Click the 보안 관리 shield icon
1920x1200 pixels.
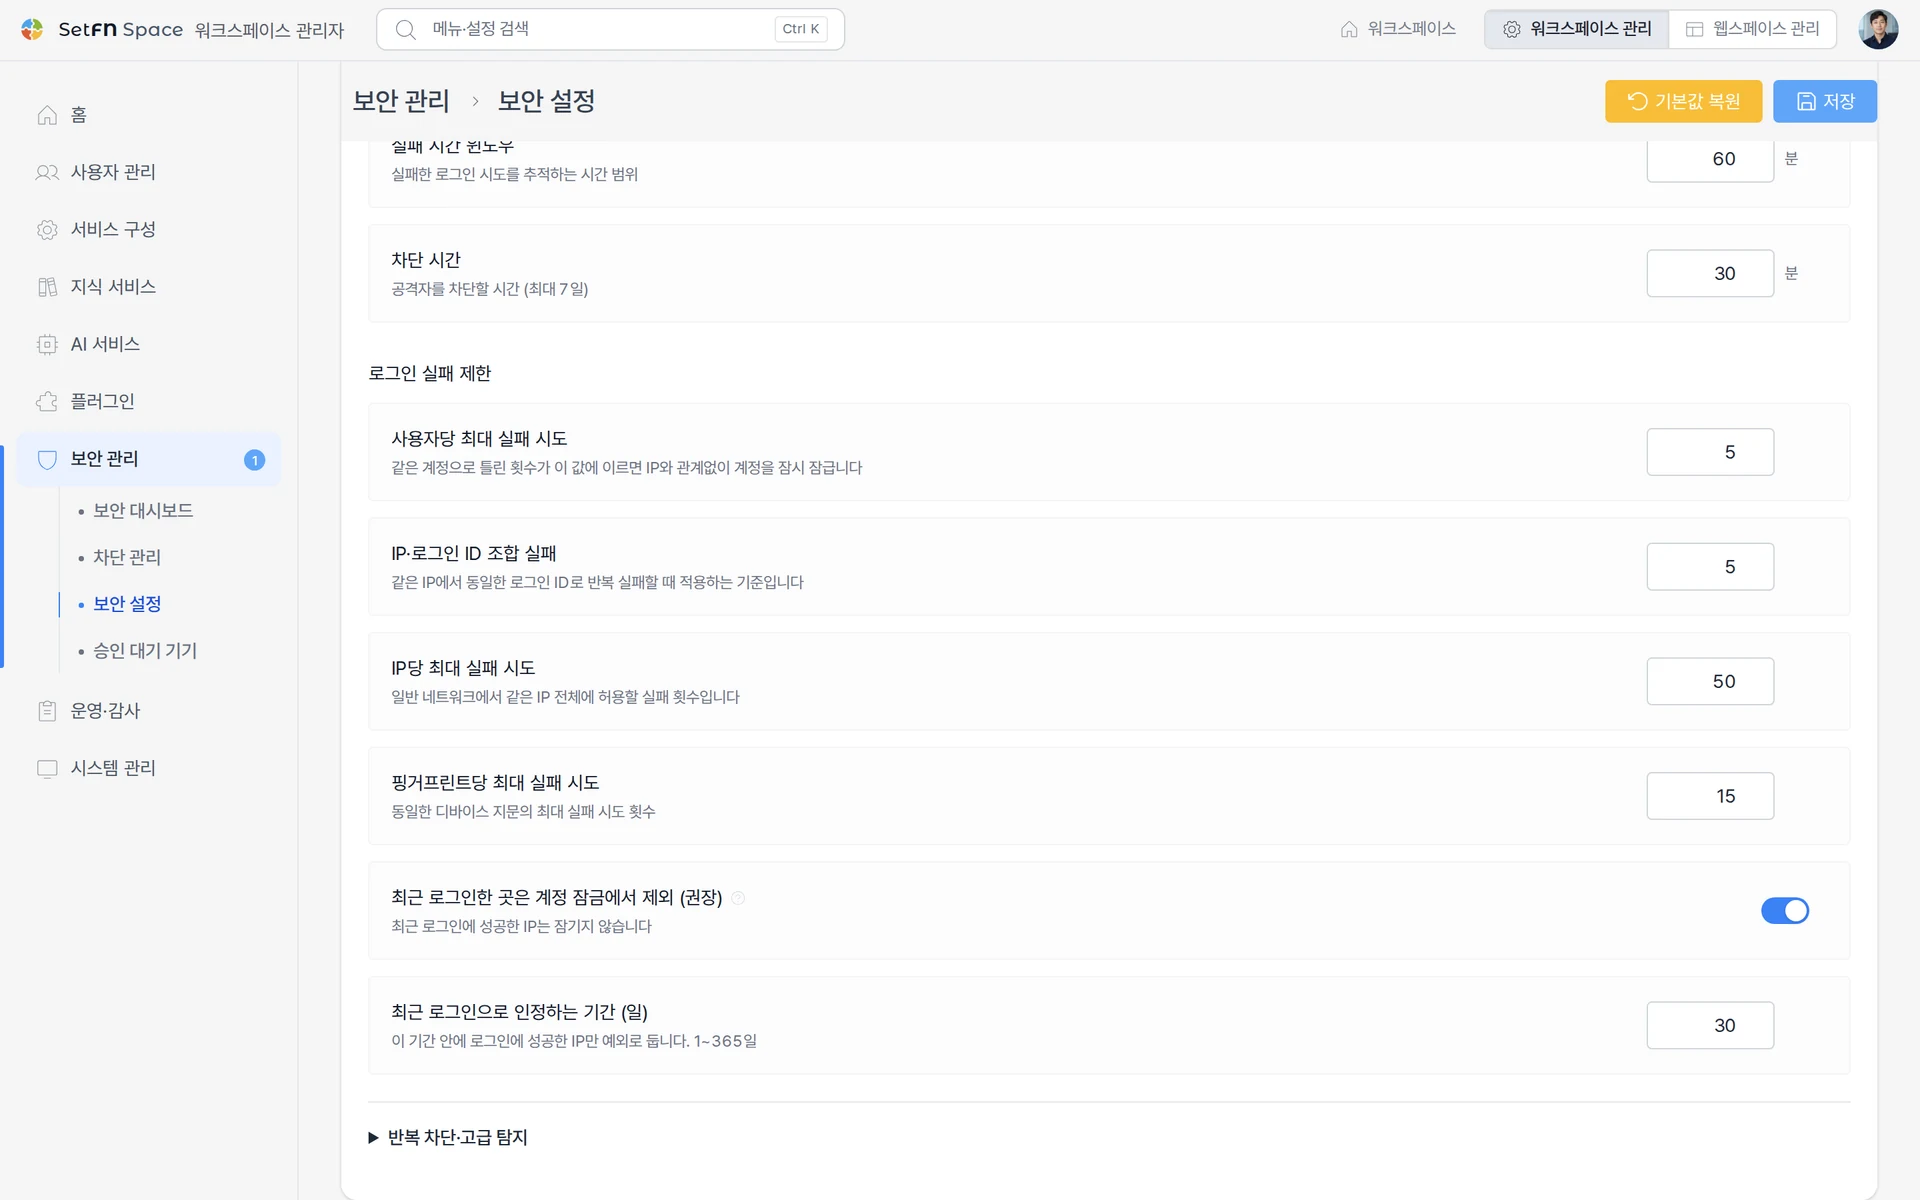tap(47, 459)
